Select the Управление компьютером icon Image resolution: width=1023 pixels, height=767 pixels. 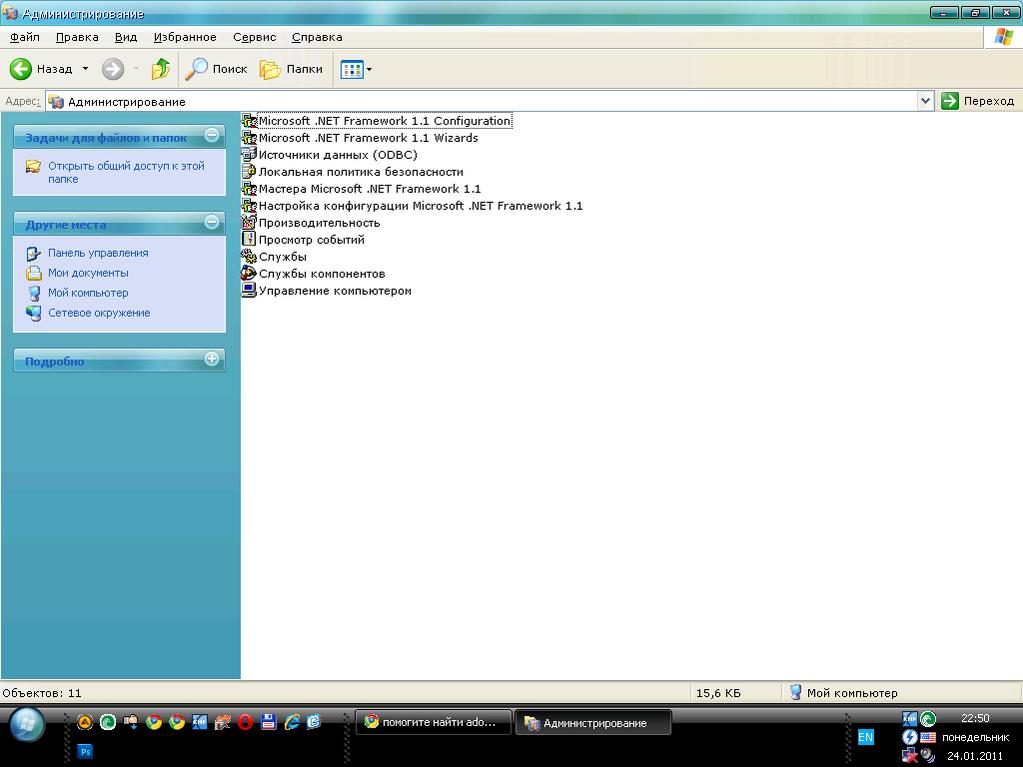click(x=249, y=290)
